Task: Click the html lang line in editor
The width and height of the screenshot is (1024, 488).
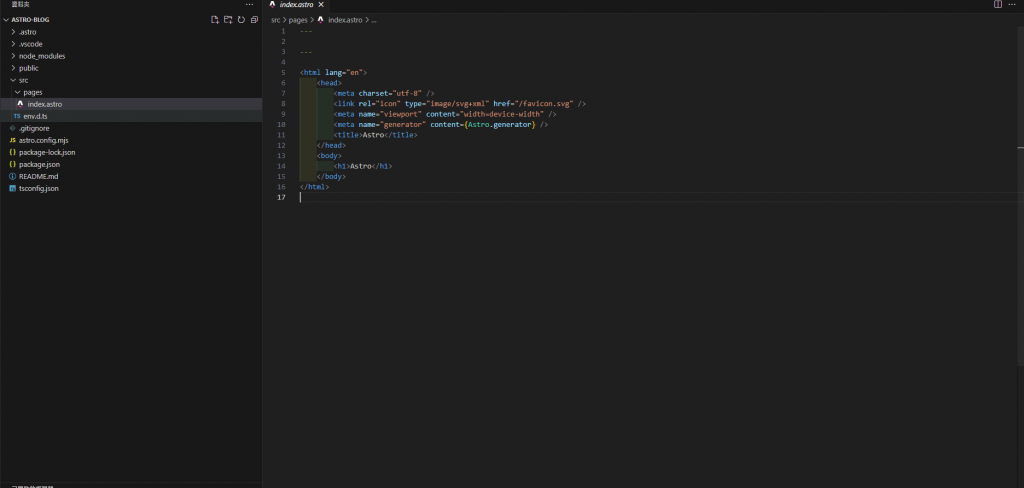Action: pyautogui.click(x=334, y=73)
